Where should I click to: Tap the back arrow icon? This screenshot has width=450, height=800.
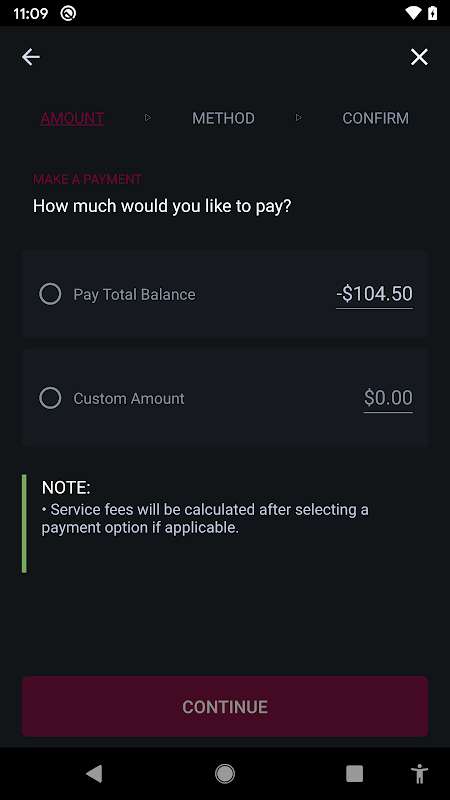(31, 57)
